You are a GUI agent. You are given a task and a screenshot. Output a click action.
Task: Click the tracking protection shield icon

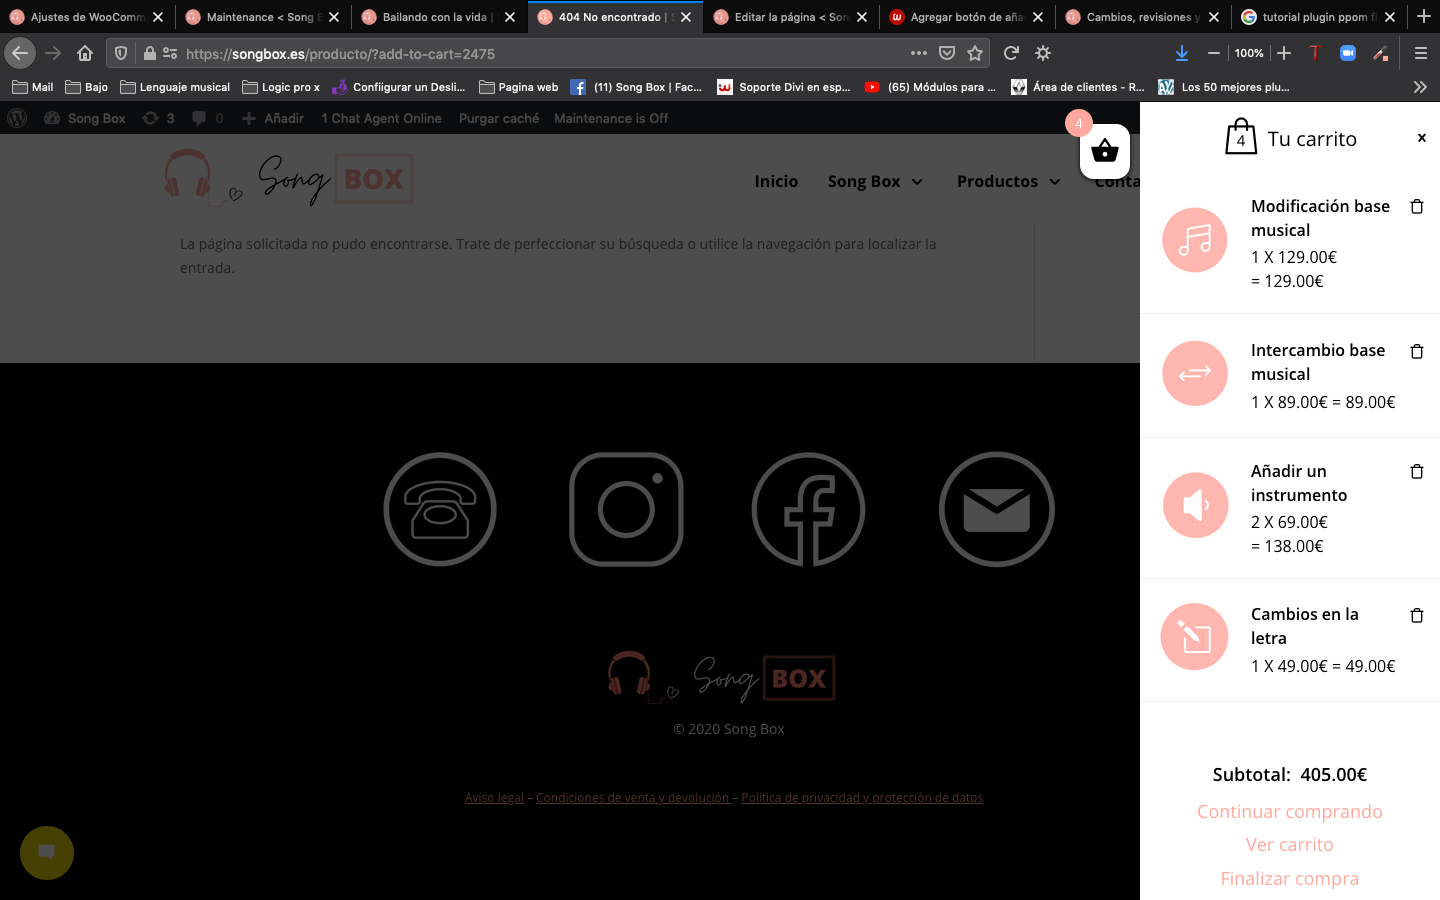click(x=121, y=53)
